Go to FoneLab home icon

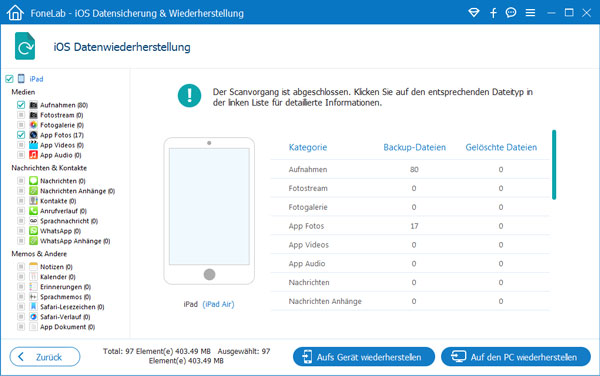pos(15,13)
